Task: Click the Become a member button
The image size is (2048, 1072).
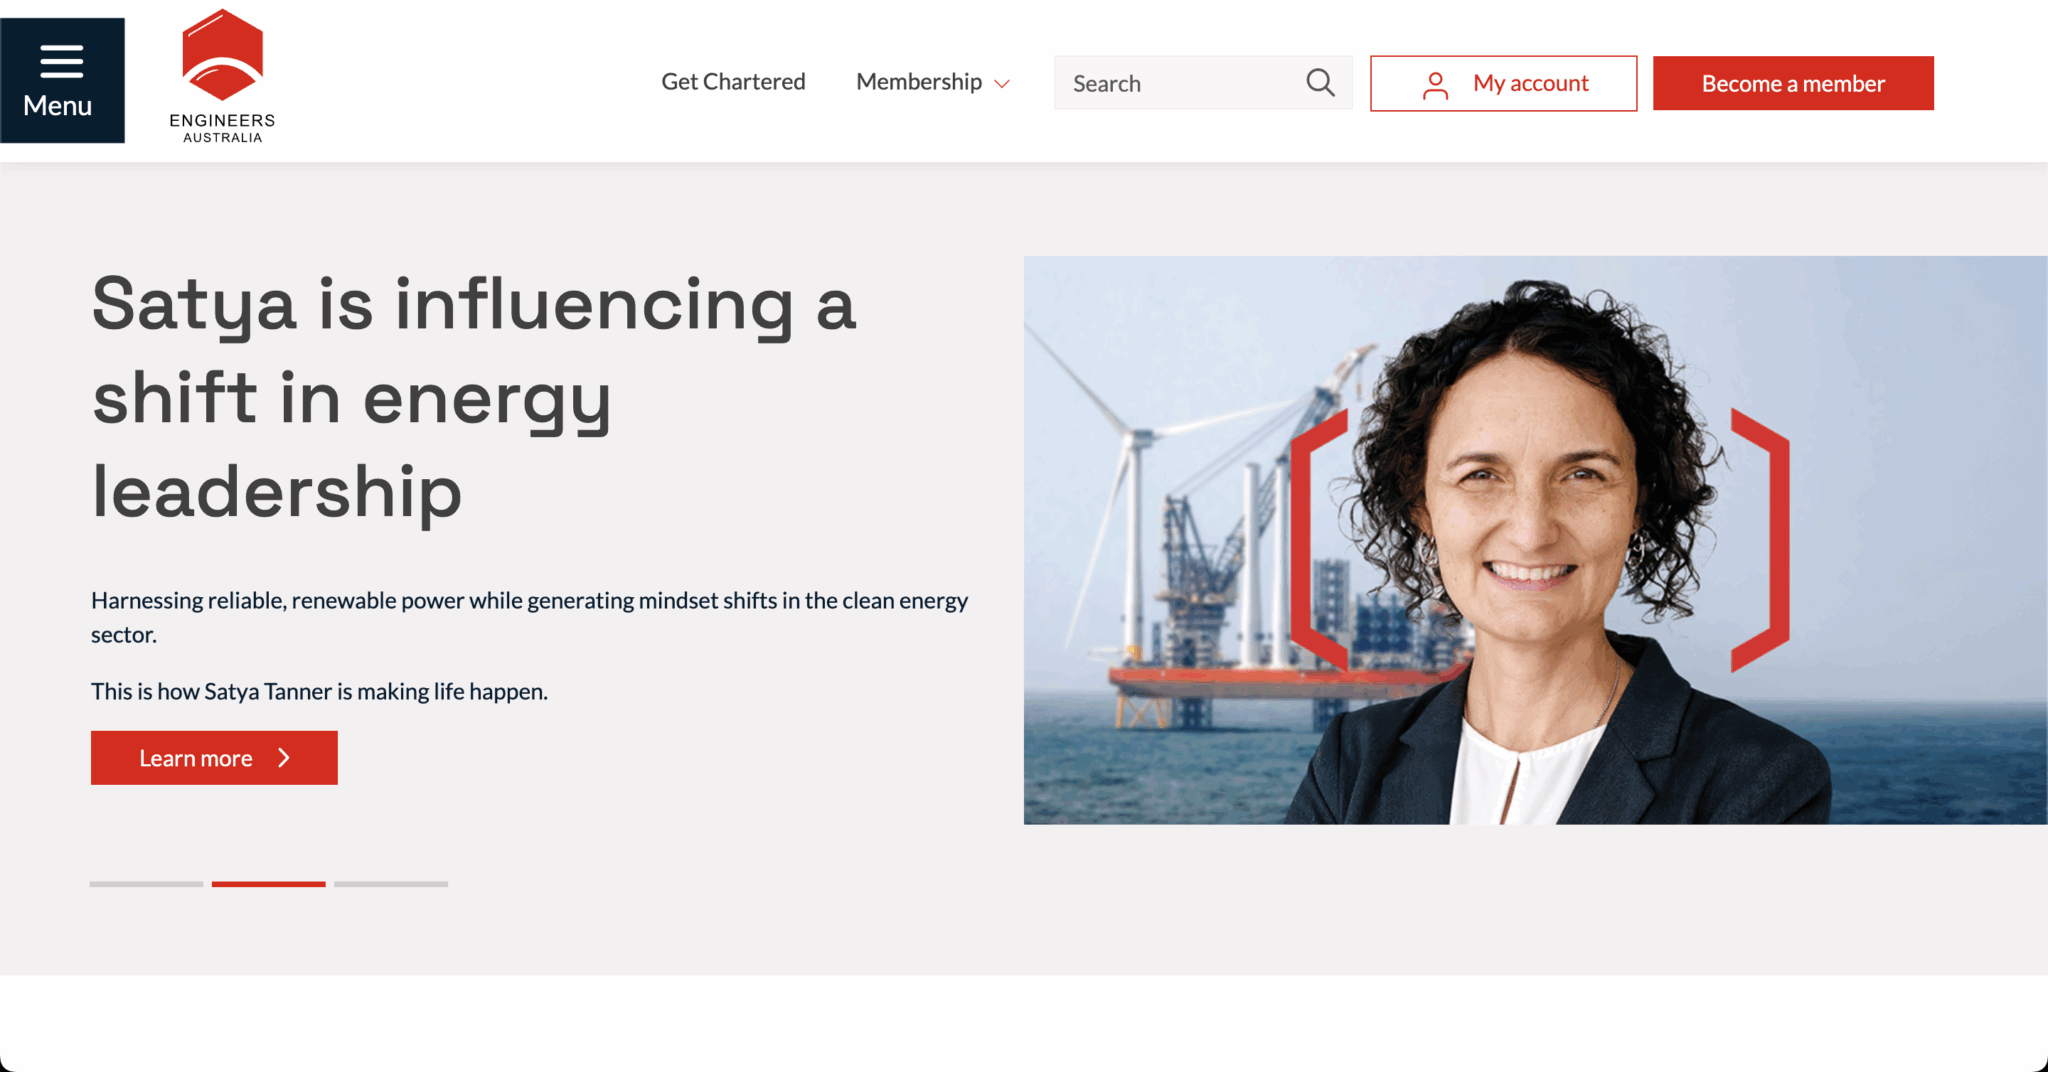Action: coord(1793,83)
